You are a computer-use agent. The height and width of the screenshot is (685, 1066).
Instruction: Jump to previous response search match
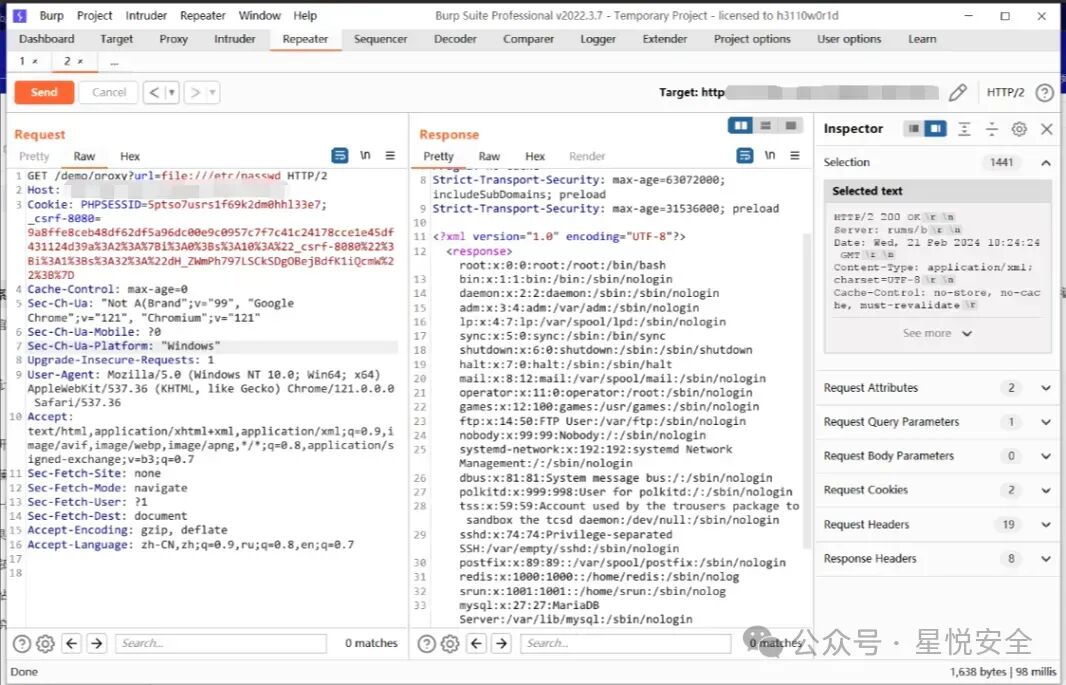477,643
